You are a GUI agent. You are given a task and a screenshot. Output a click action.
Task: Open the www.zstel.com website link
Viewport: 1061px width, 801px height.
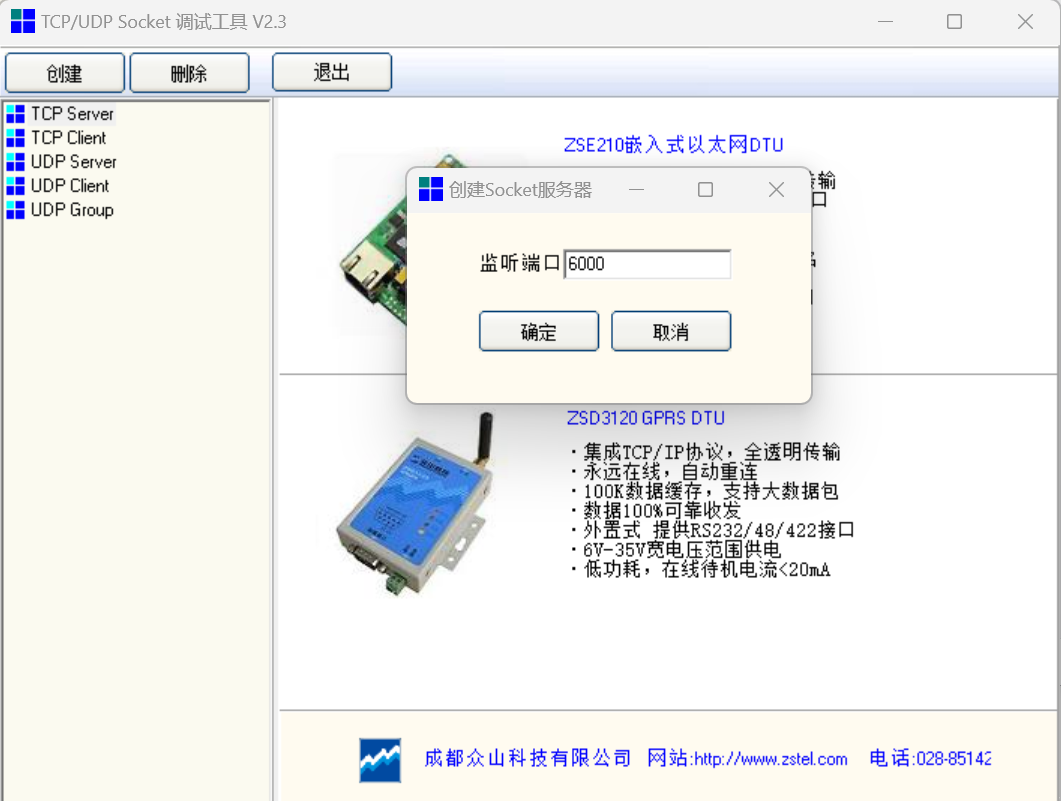pyautogui.click(x=770, y=760)
